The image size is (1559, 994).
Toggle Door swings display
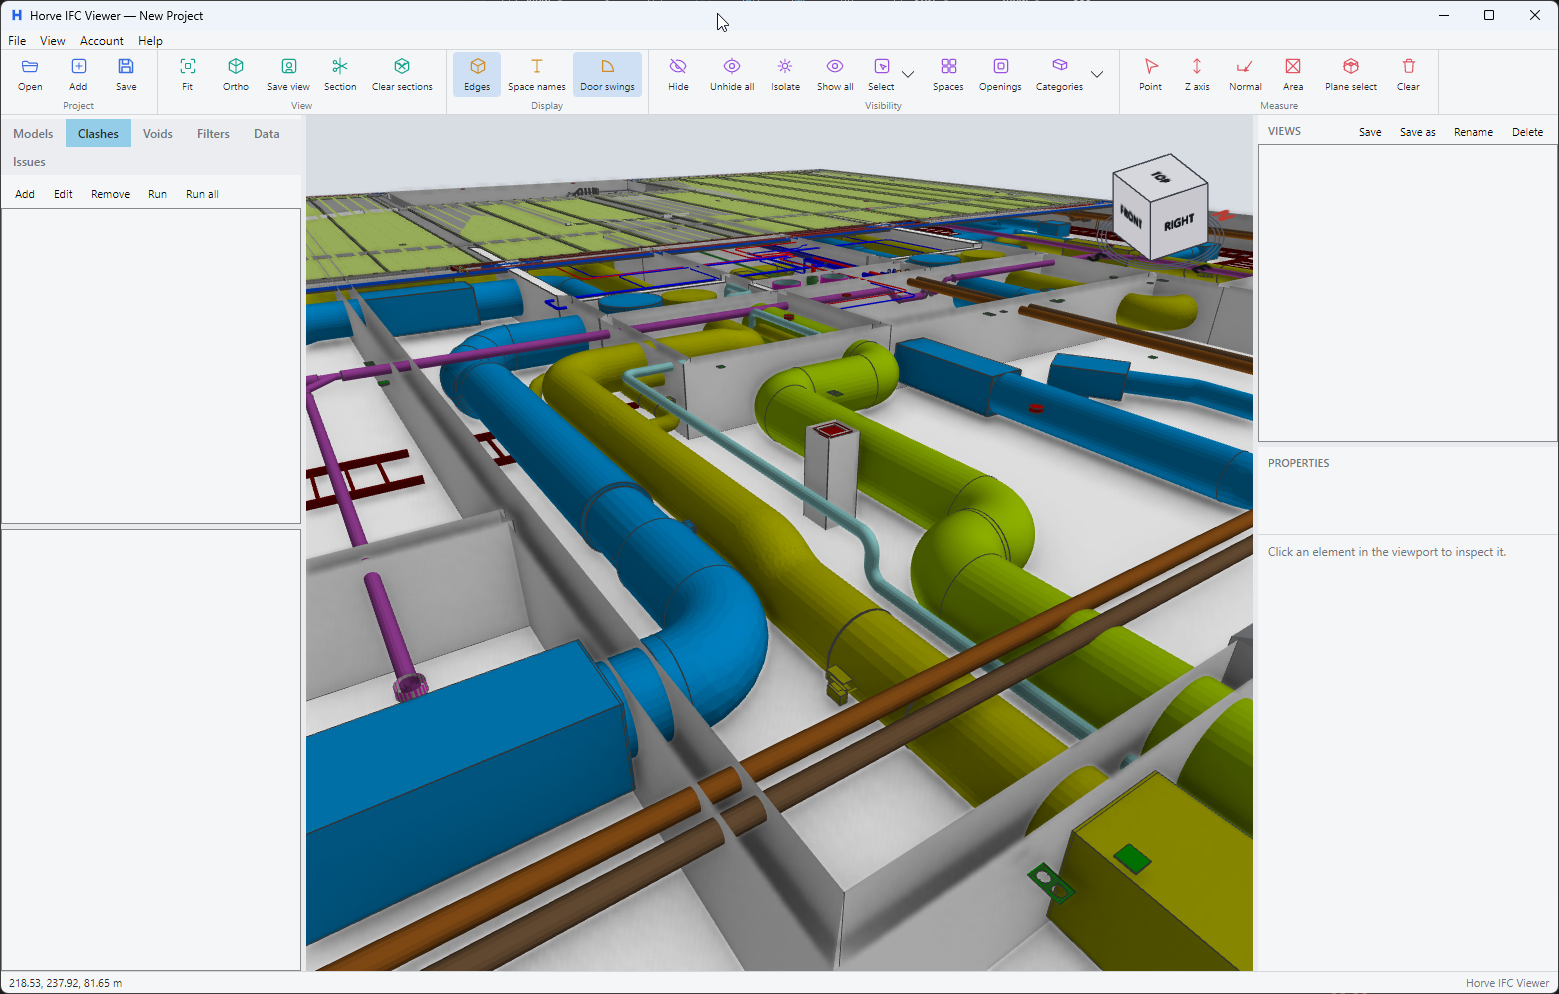click(607, 74)
